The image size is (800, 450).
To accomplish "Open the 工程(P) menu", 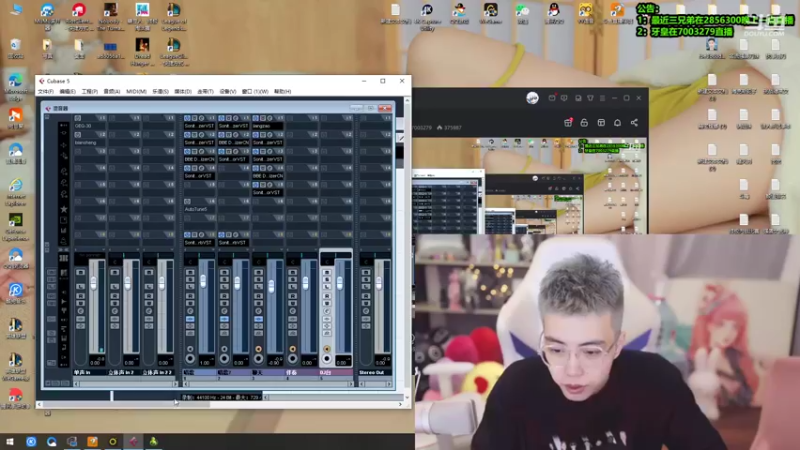I will (x=89, y=92).
